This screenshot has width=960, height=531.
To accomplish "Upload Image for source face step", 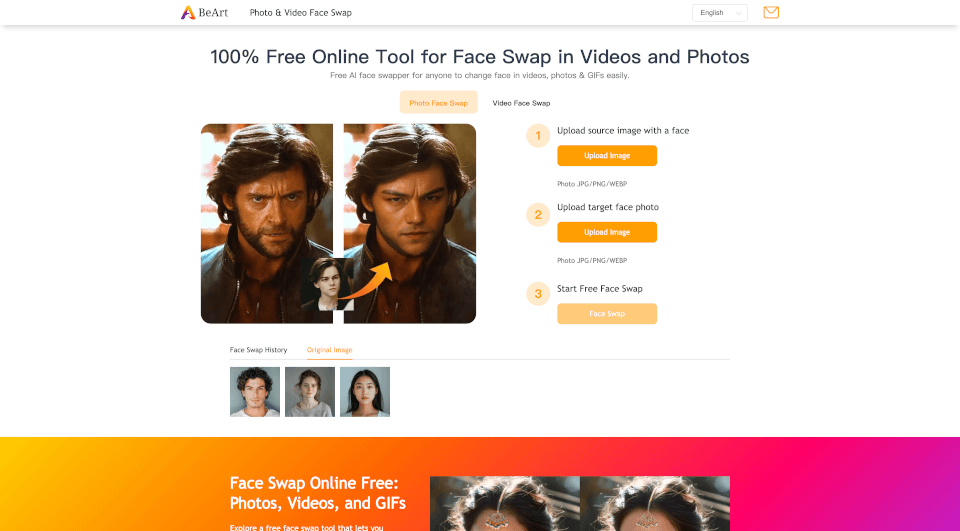I will 607,156.
